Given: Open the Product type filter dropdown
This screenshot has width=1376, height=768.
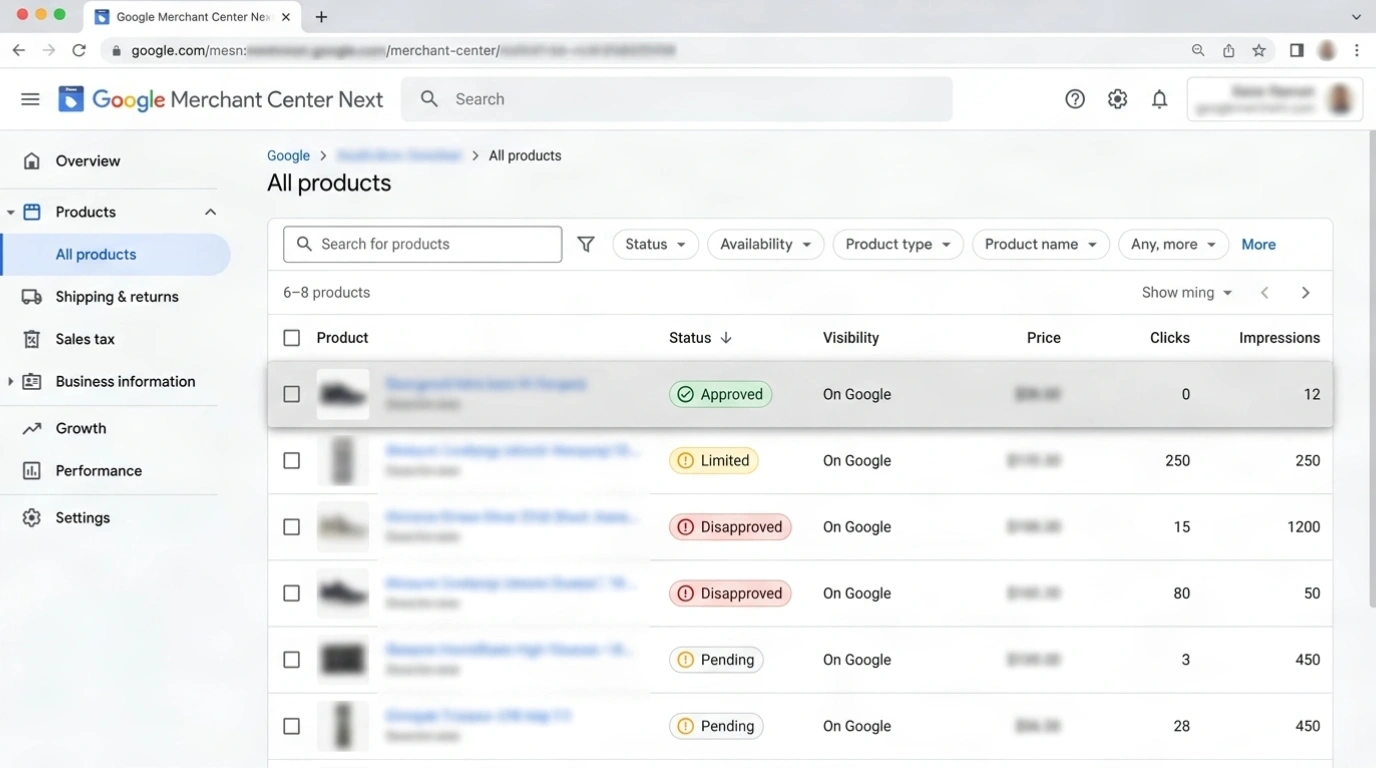Looking at the screenshot, I should pos(898,244).
